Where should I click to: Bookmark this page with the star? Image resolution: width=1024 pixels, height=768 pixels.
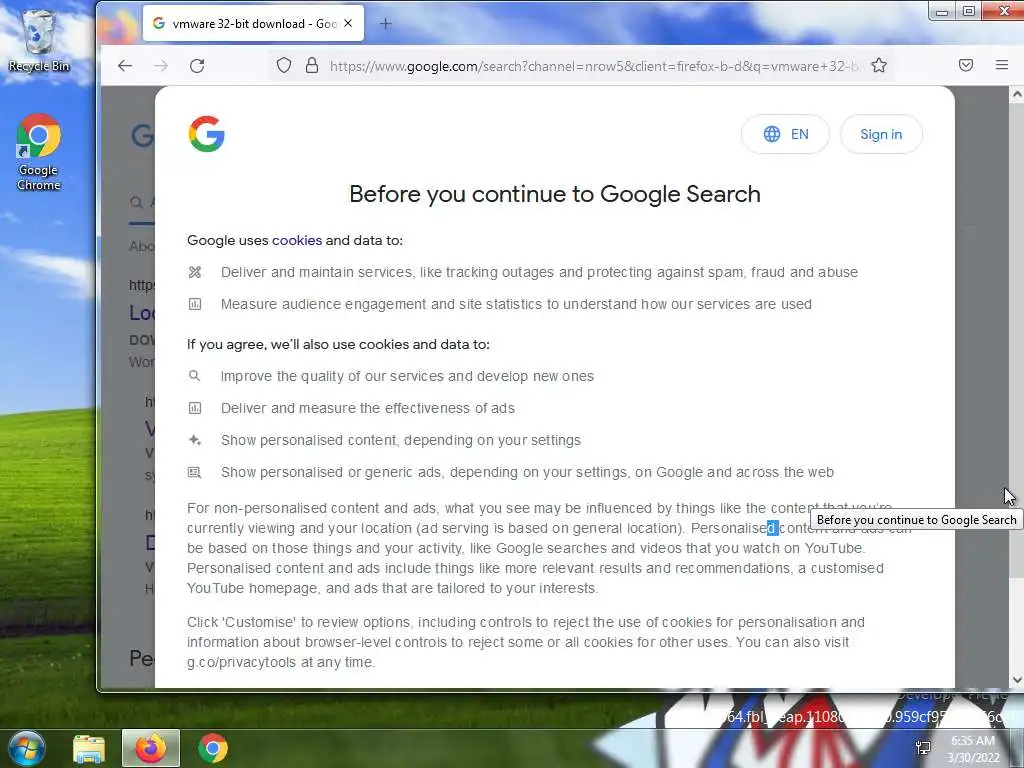(879, 65)
